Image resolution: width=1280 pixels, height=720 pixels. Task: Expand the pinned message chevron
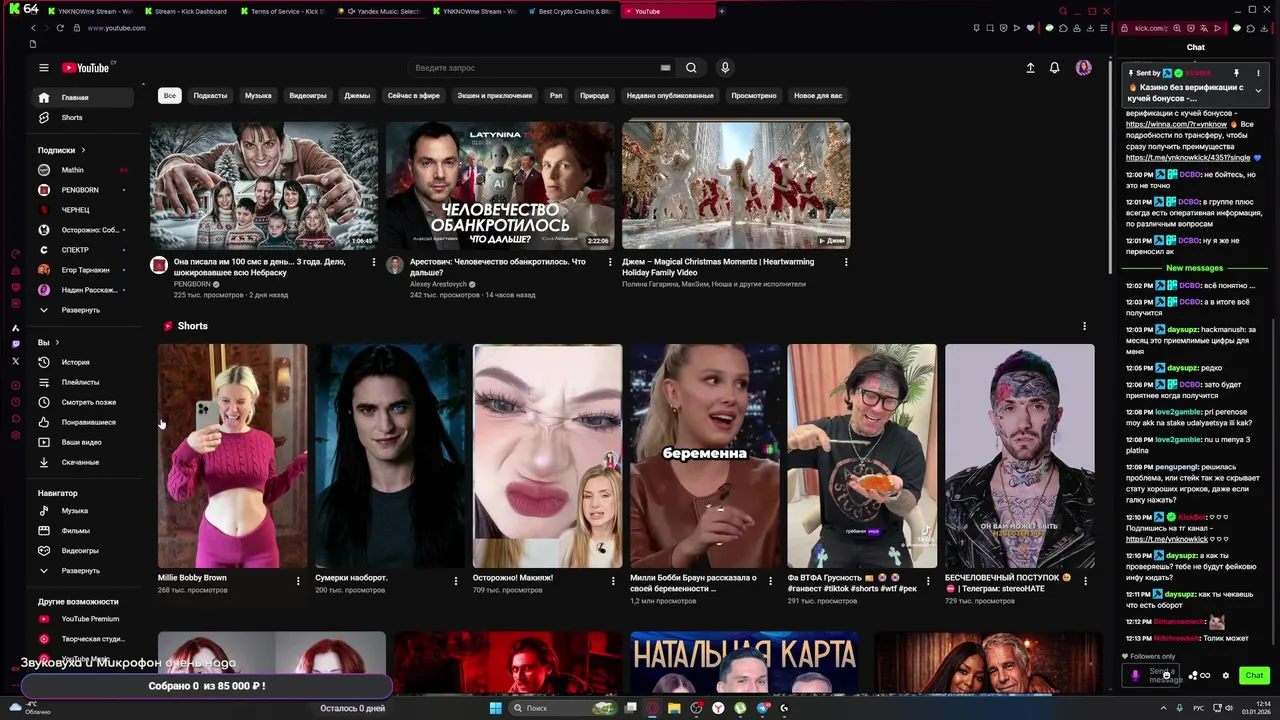[x=1258, y=91]
